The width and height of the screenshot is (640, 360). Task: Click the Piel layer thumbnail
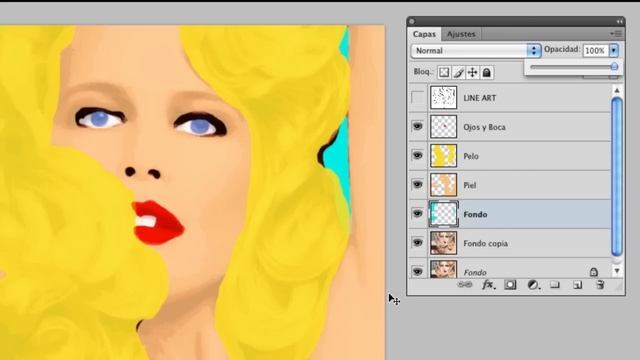pos(443,184)
